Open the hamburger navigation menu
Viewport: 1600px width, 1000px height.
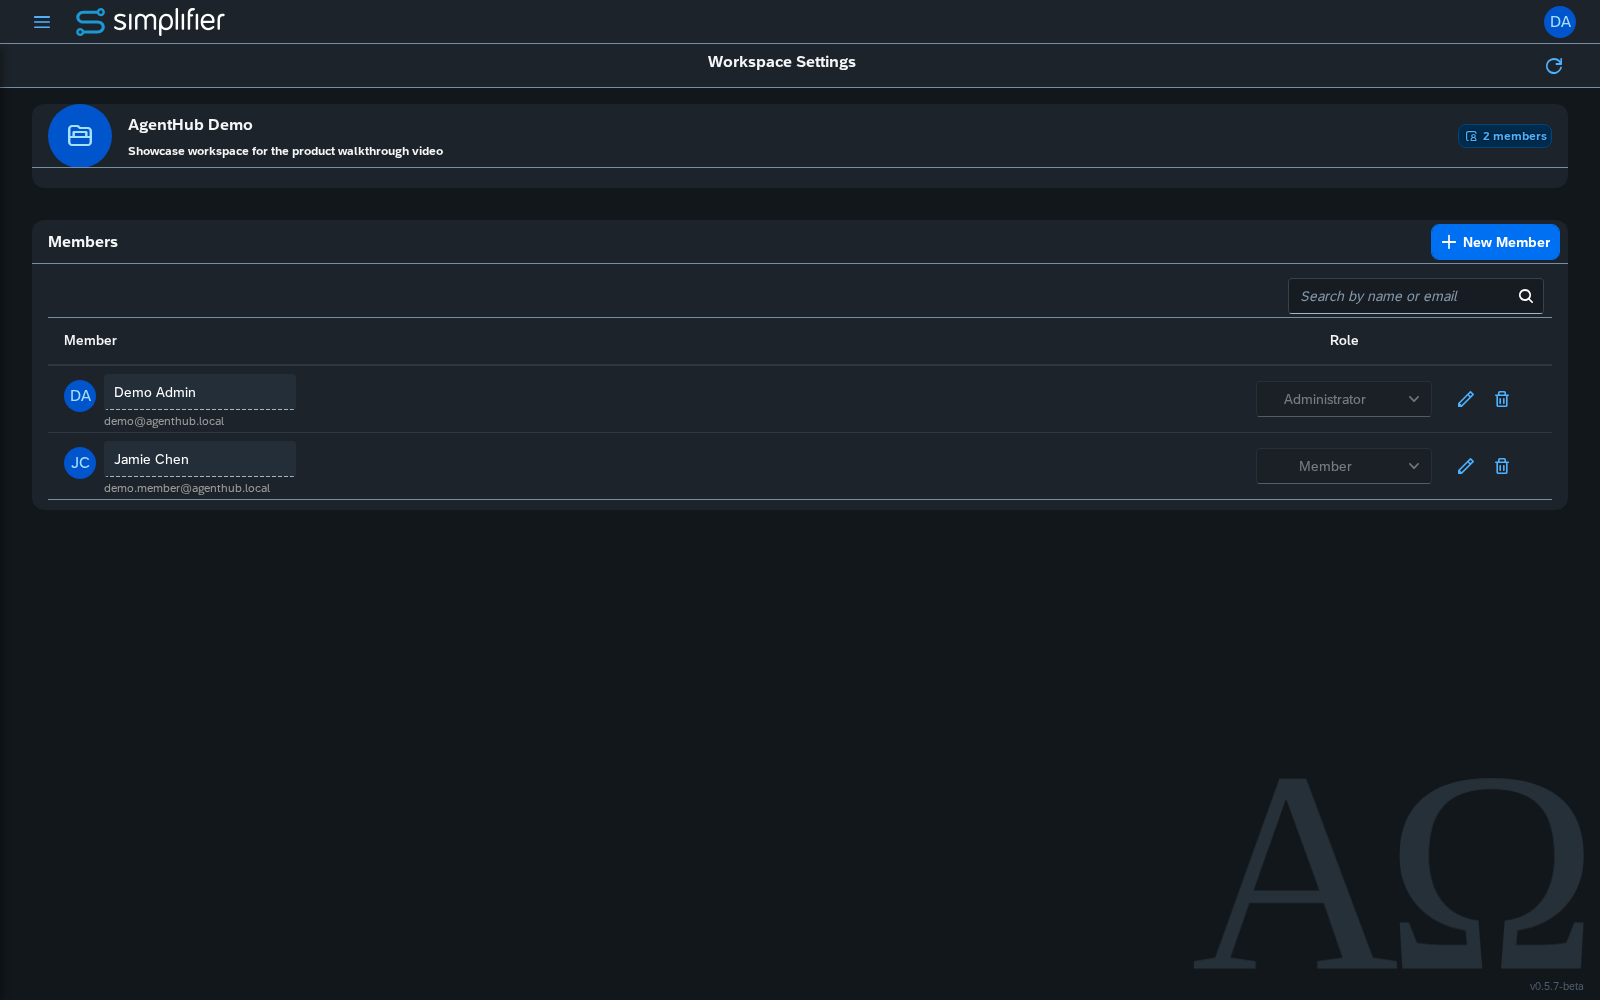click(42, 22)
